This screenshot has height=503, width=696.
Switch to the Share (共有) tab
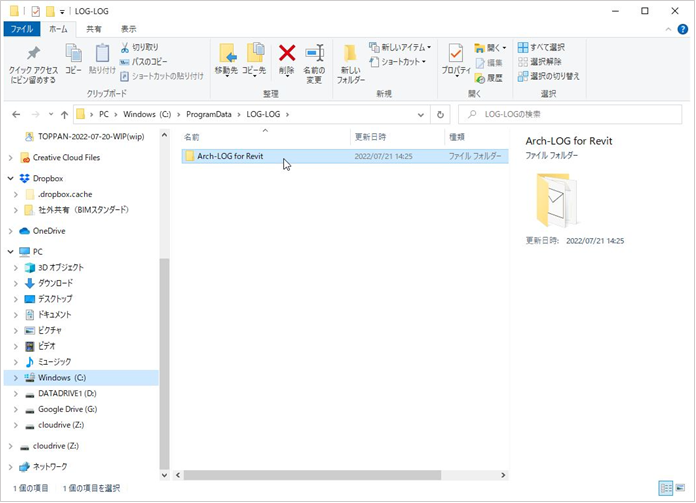coord(94,29)
